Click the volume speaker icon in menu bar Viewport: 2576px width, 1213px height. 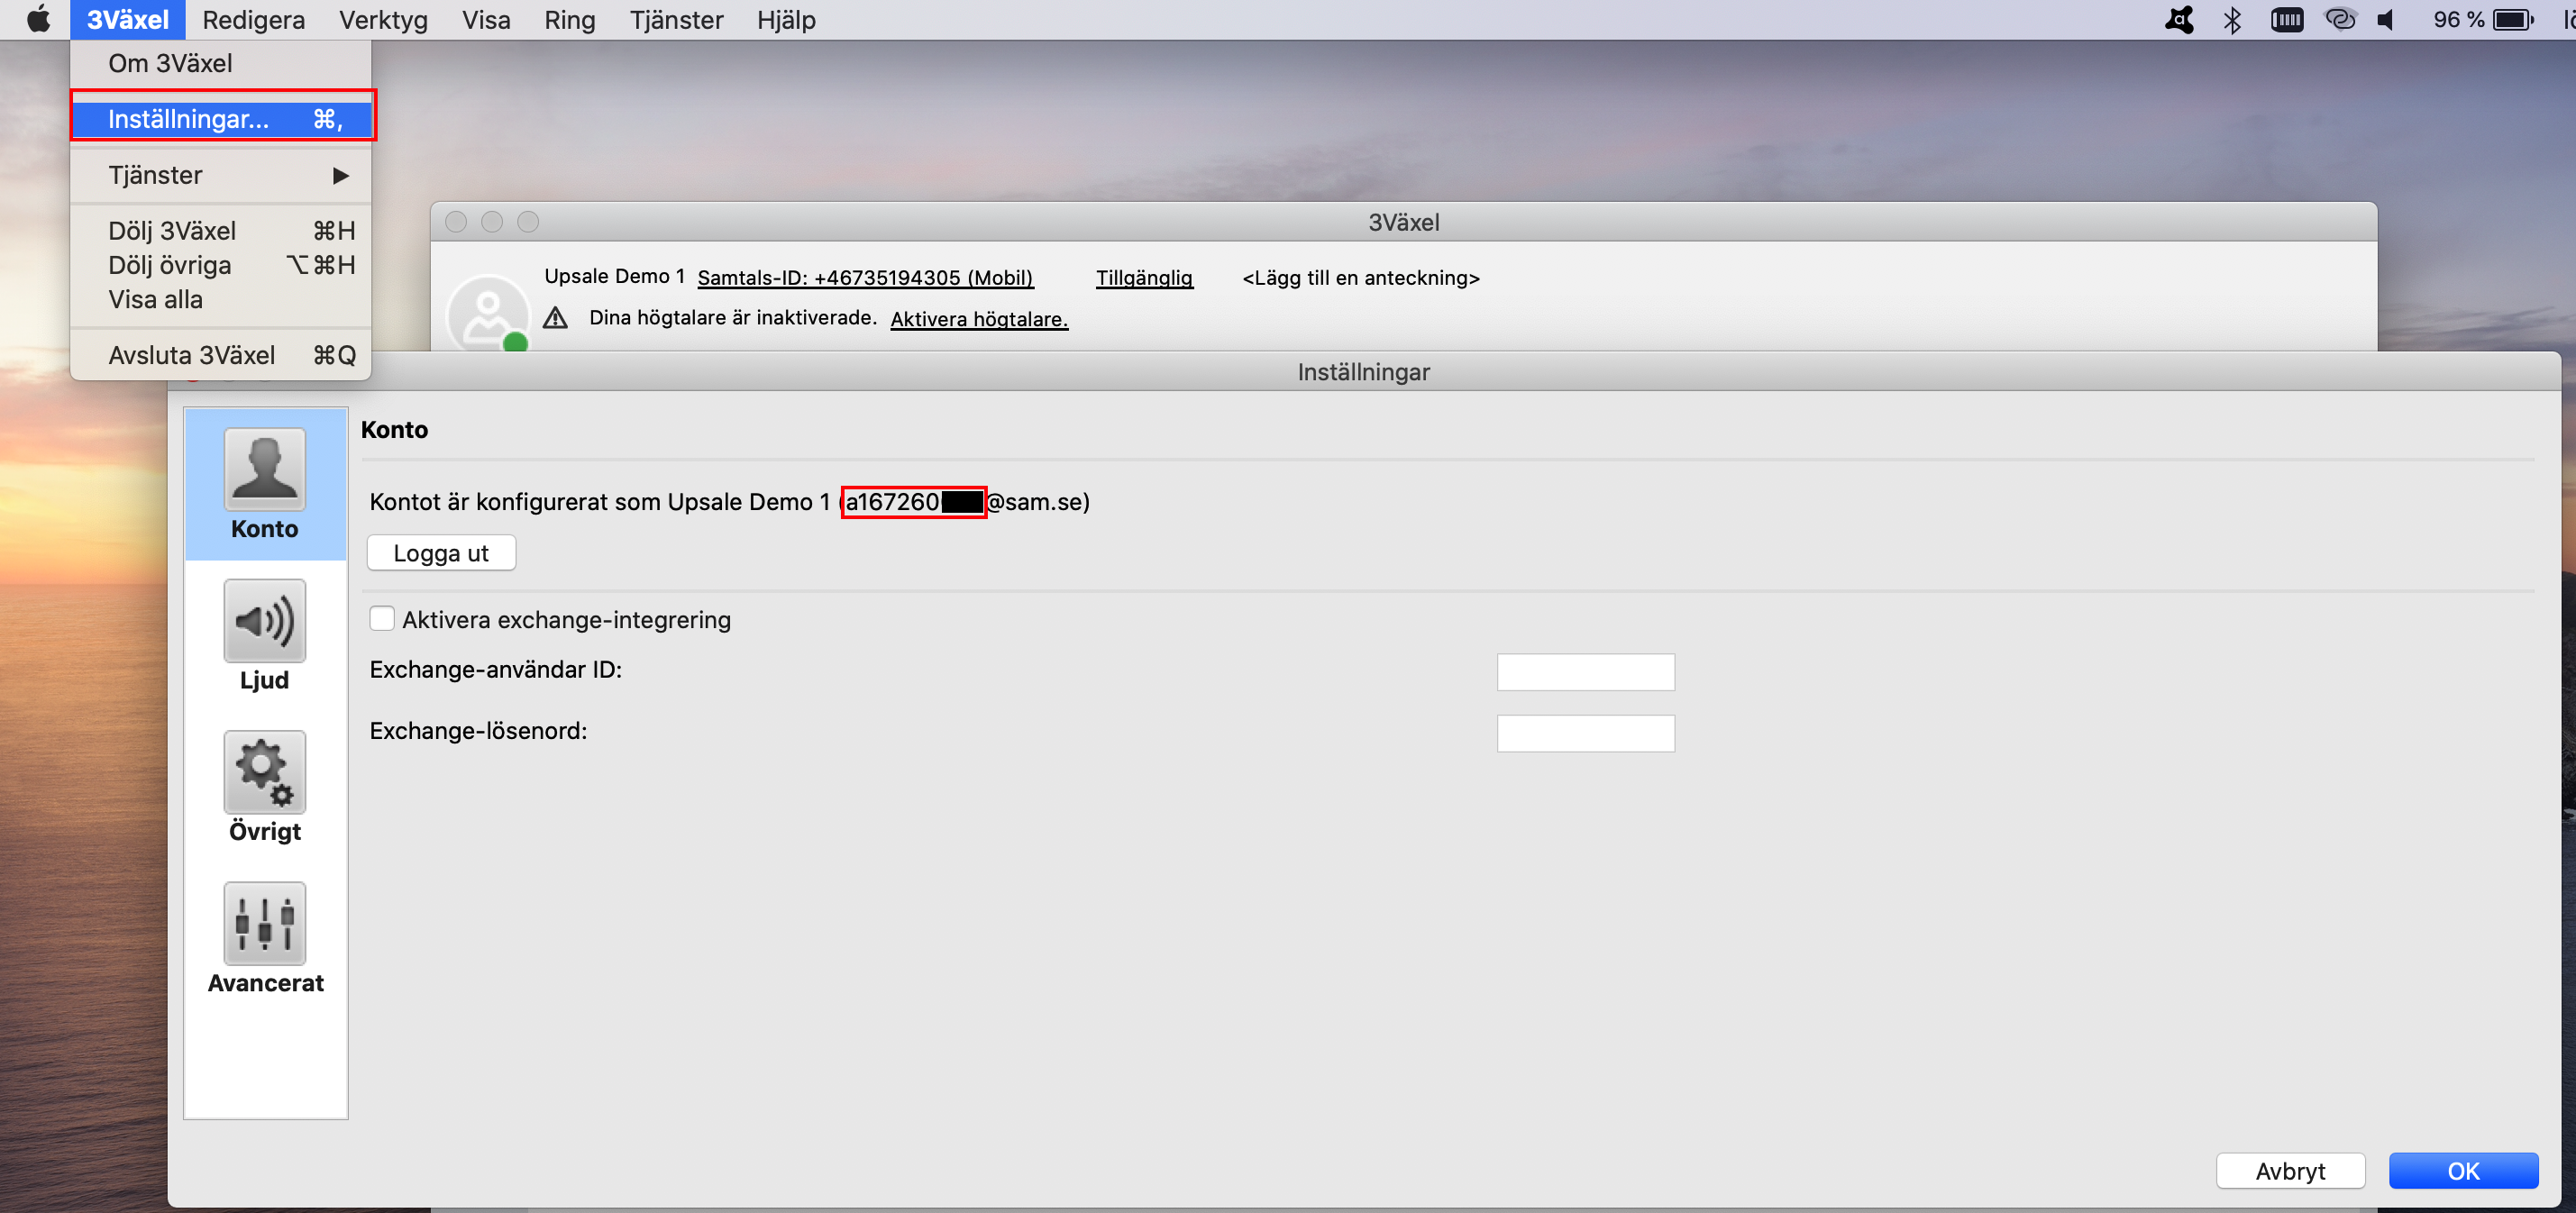point(2386,19)
